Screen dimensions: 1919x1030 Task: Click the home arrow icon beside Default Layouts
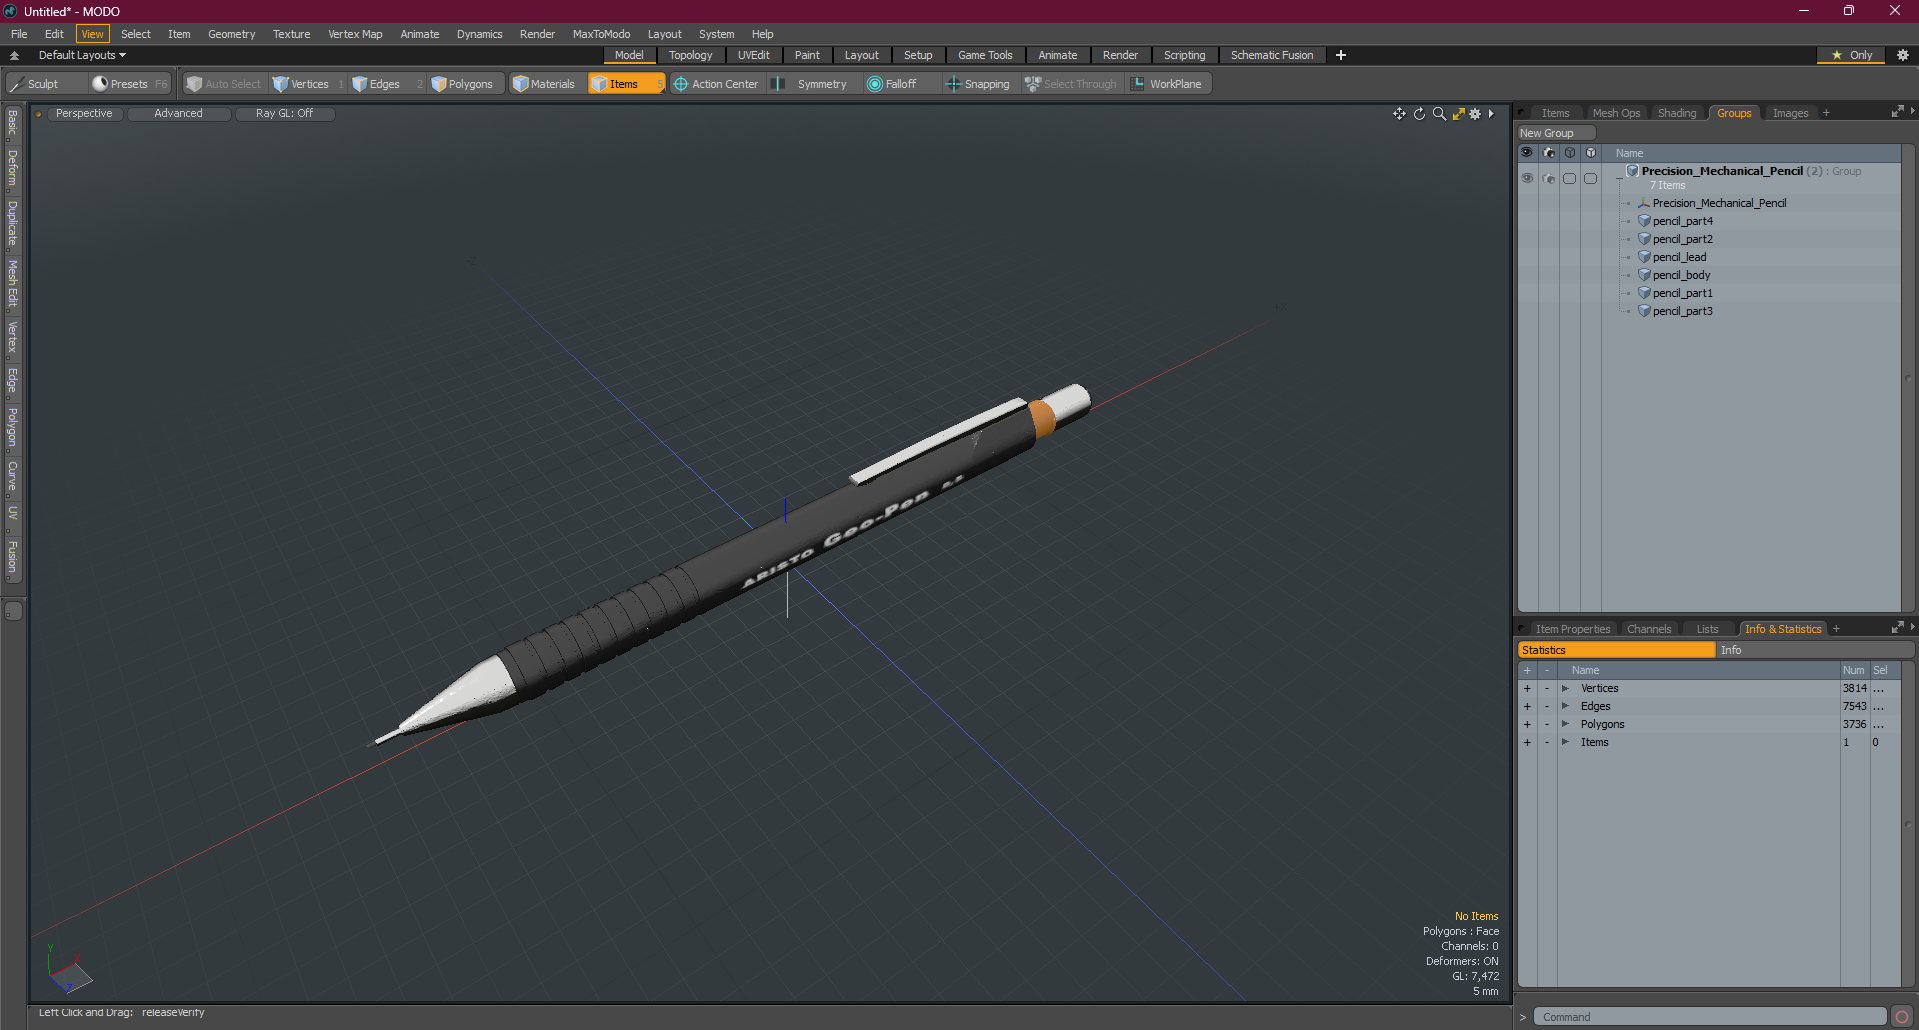pos(14,55)
